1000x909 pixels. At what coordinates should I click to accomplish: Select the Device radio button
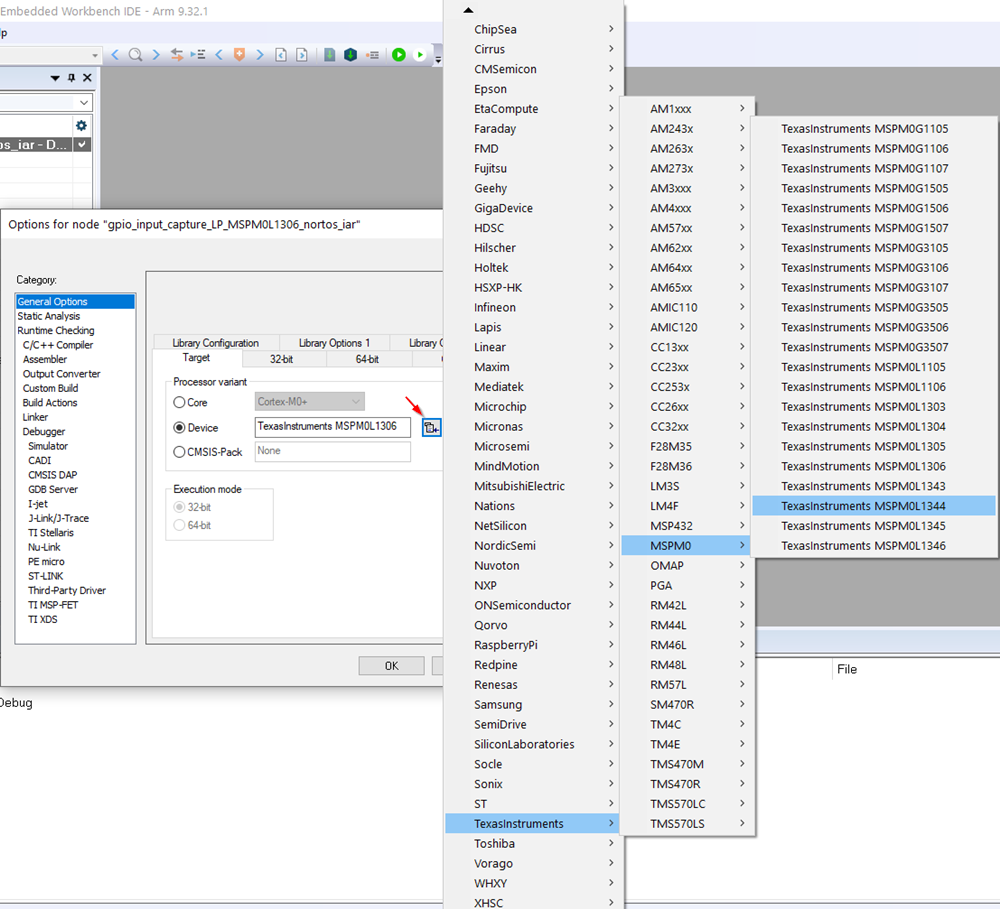tap(180, 428)
